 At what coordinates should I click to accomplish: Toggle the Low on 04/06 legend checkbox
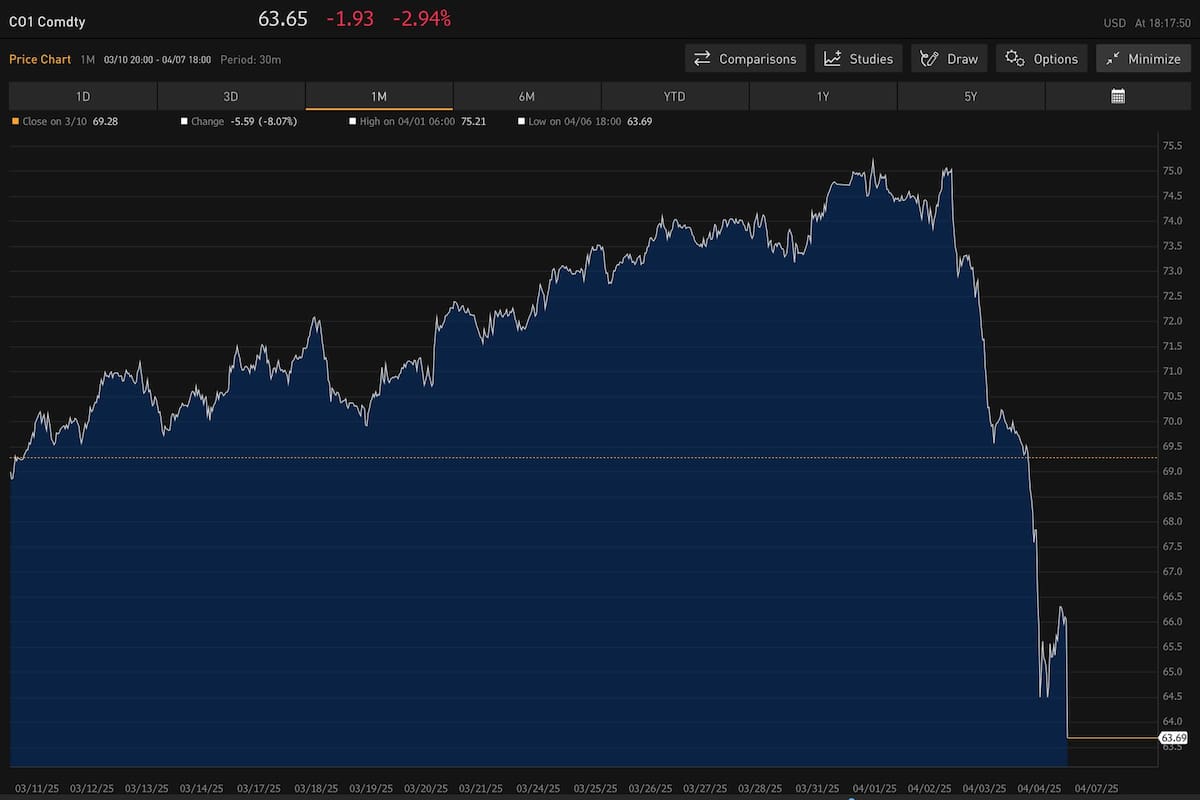[521, 121]
